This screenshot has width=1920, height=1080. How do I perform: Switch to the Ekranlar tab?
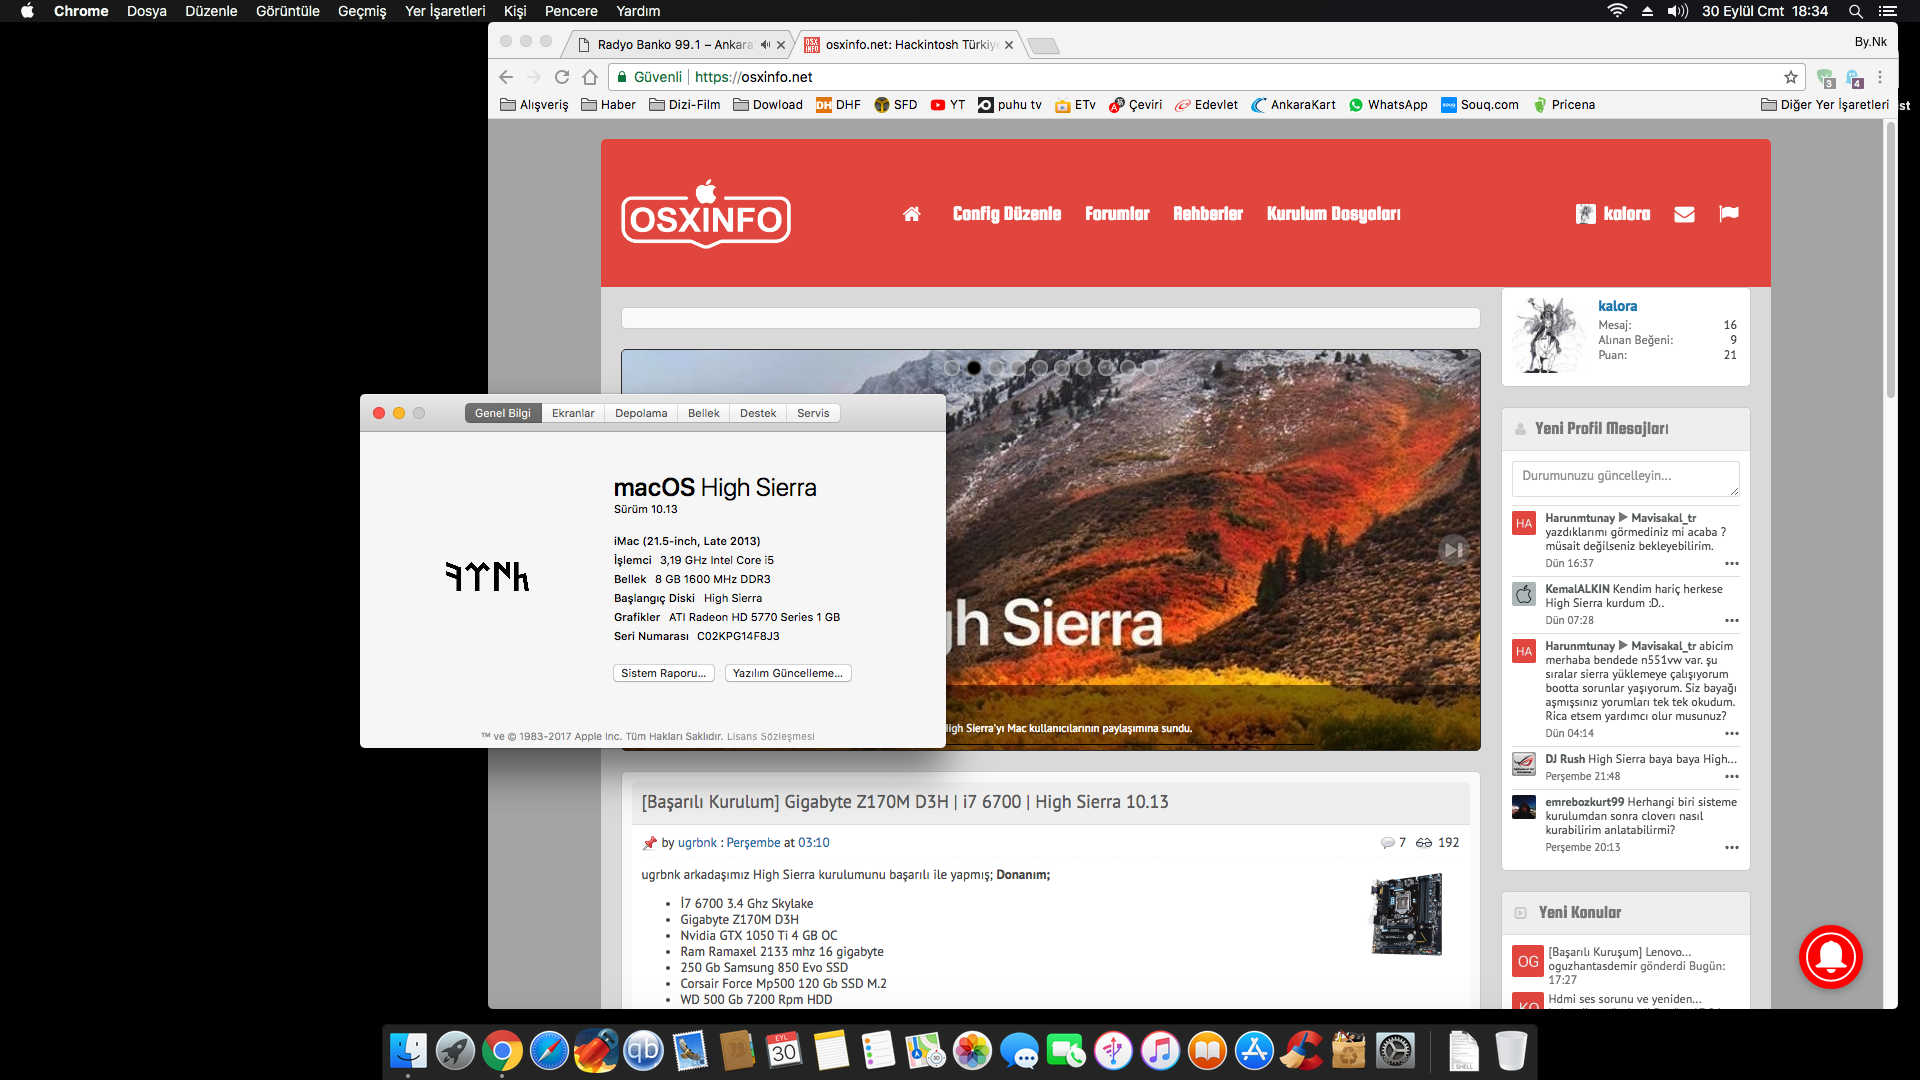(x=573, y=413)
